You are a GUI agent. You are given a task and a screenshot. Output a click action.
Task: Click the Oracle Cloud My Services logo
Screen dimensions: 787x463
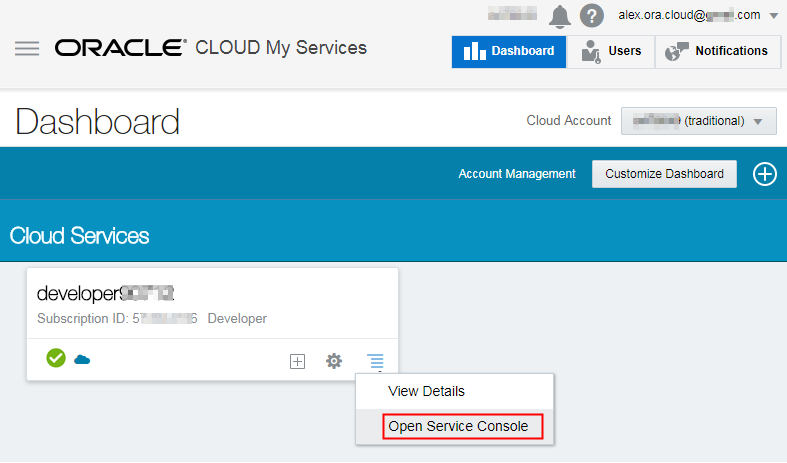[211, 48]
